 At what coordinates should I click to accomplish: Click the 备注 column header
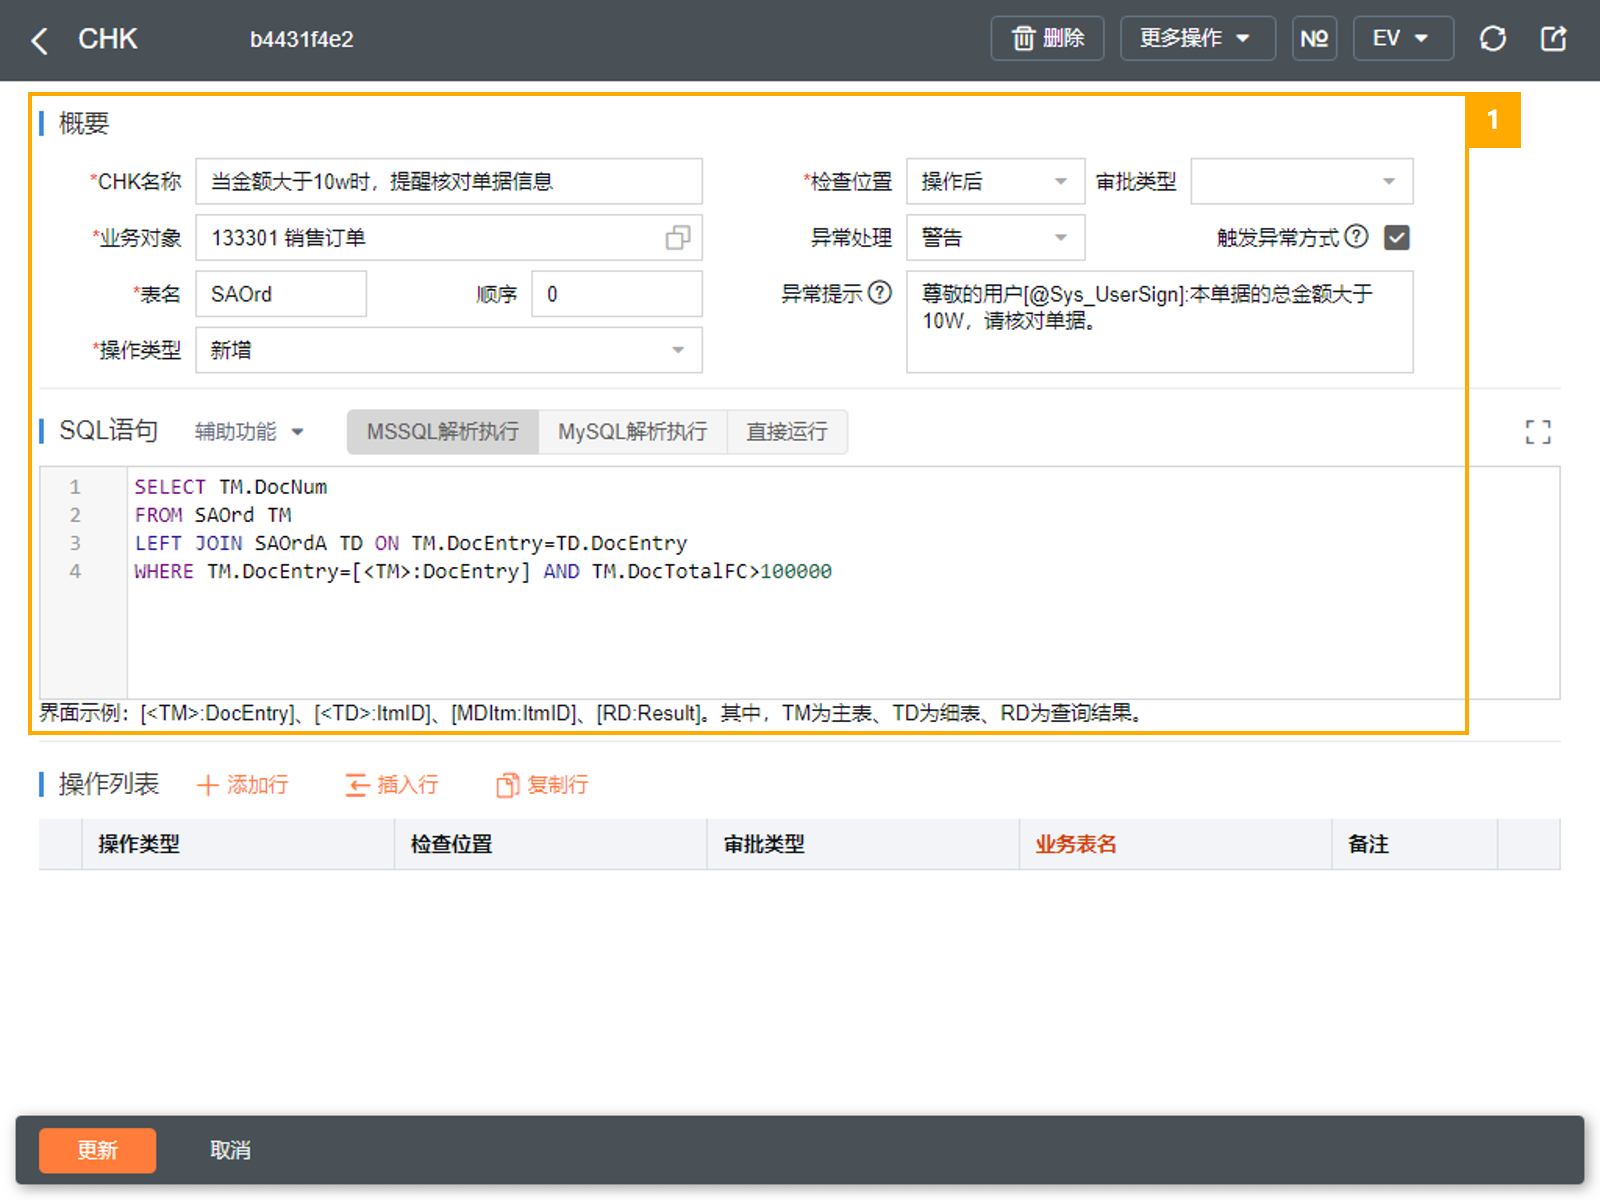click(x=1415, y=844)
